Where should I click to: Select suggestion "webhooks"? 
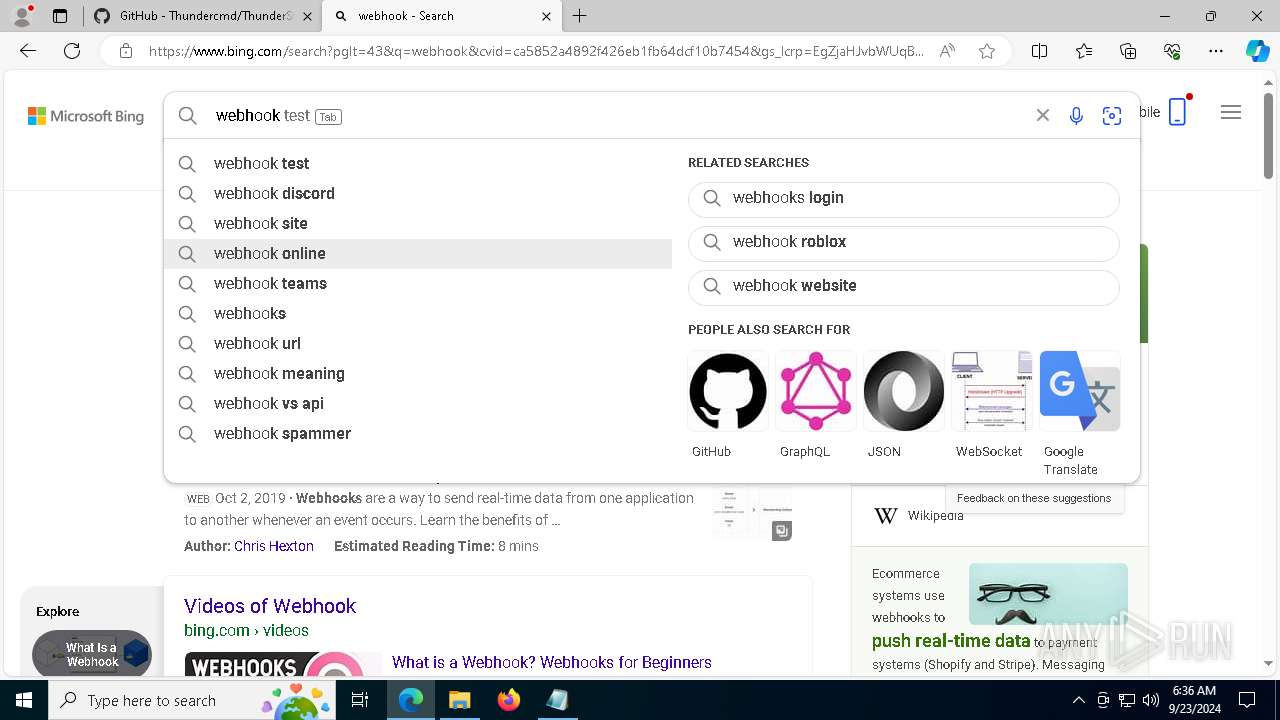(x=418, y=314)
